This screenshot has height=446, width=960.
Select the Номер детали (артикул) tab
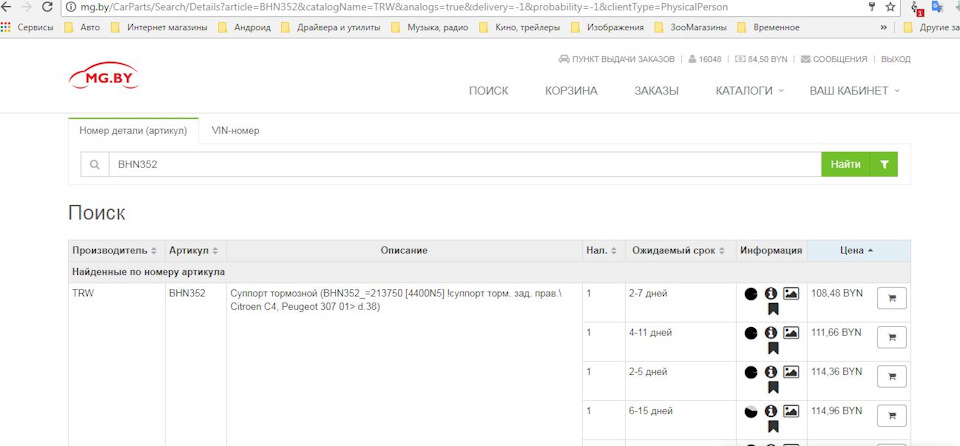133,130
